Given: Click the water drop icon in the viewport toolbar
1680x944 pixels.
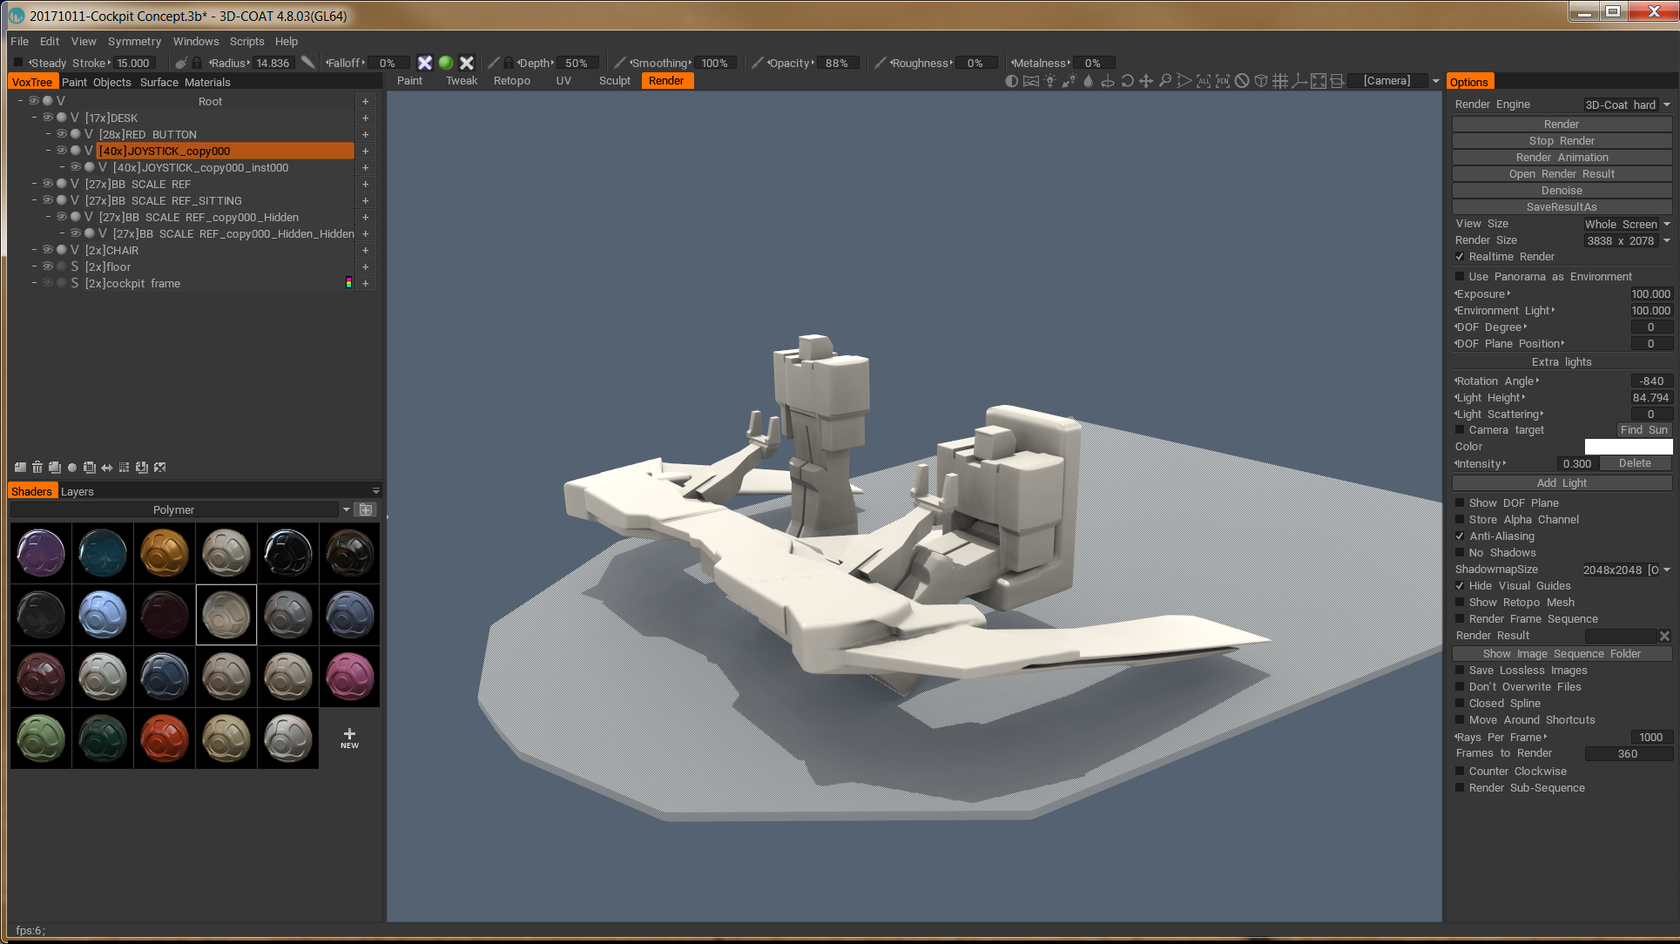Looking at the screenshot, I should click(1089, 81).
